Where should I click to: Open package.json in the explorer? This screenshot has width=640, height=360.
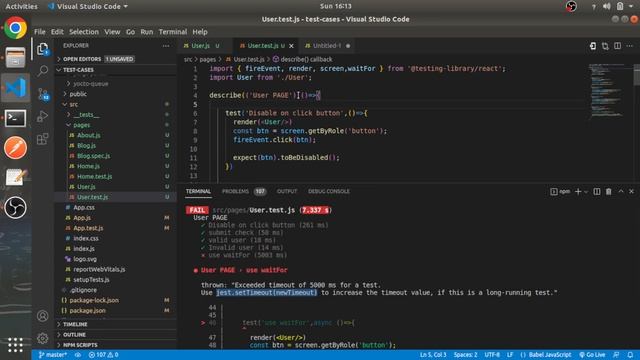point(116,311)
